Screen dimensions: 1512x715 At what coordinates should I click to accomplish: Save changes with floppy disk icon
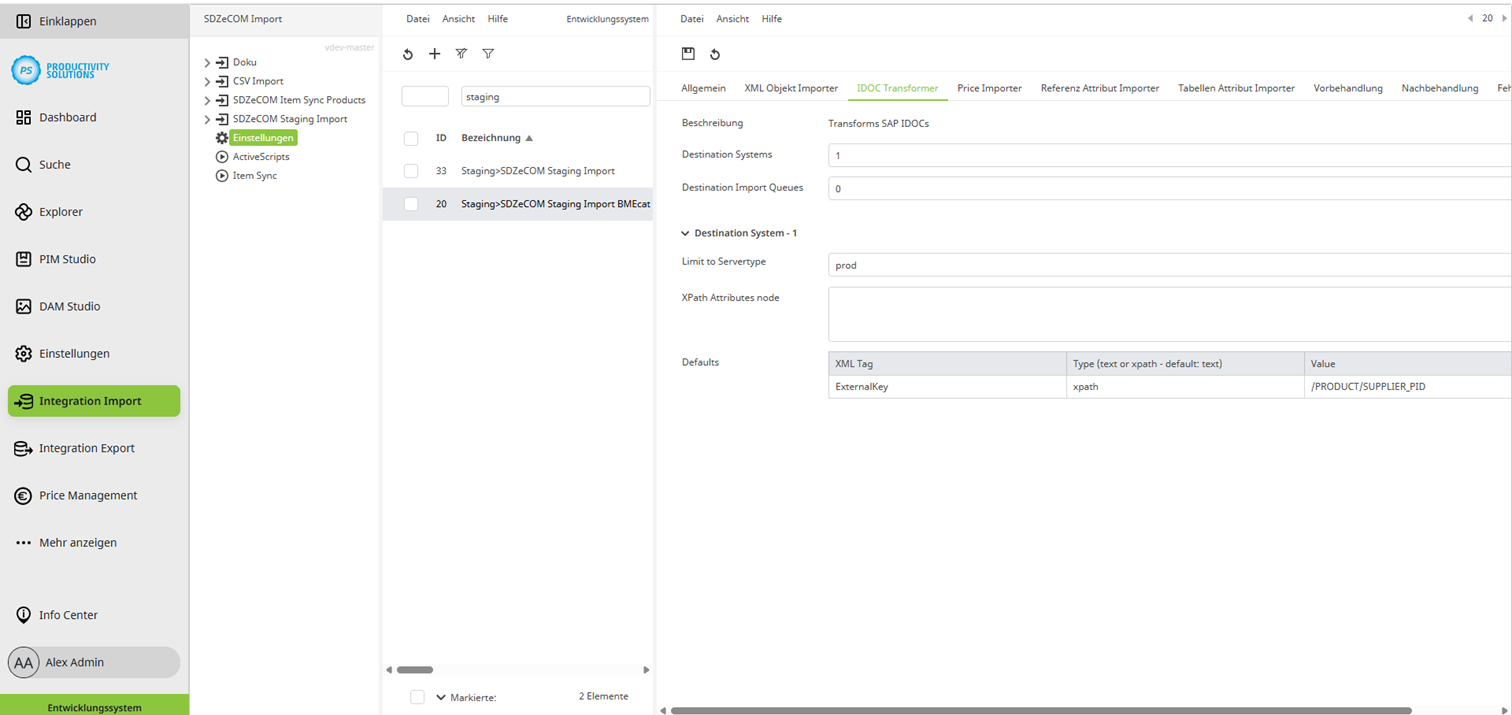(x=686, y=54)
